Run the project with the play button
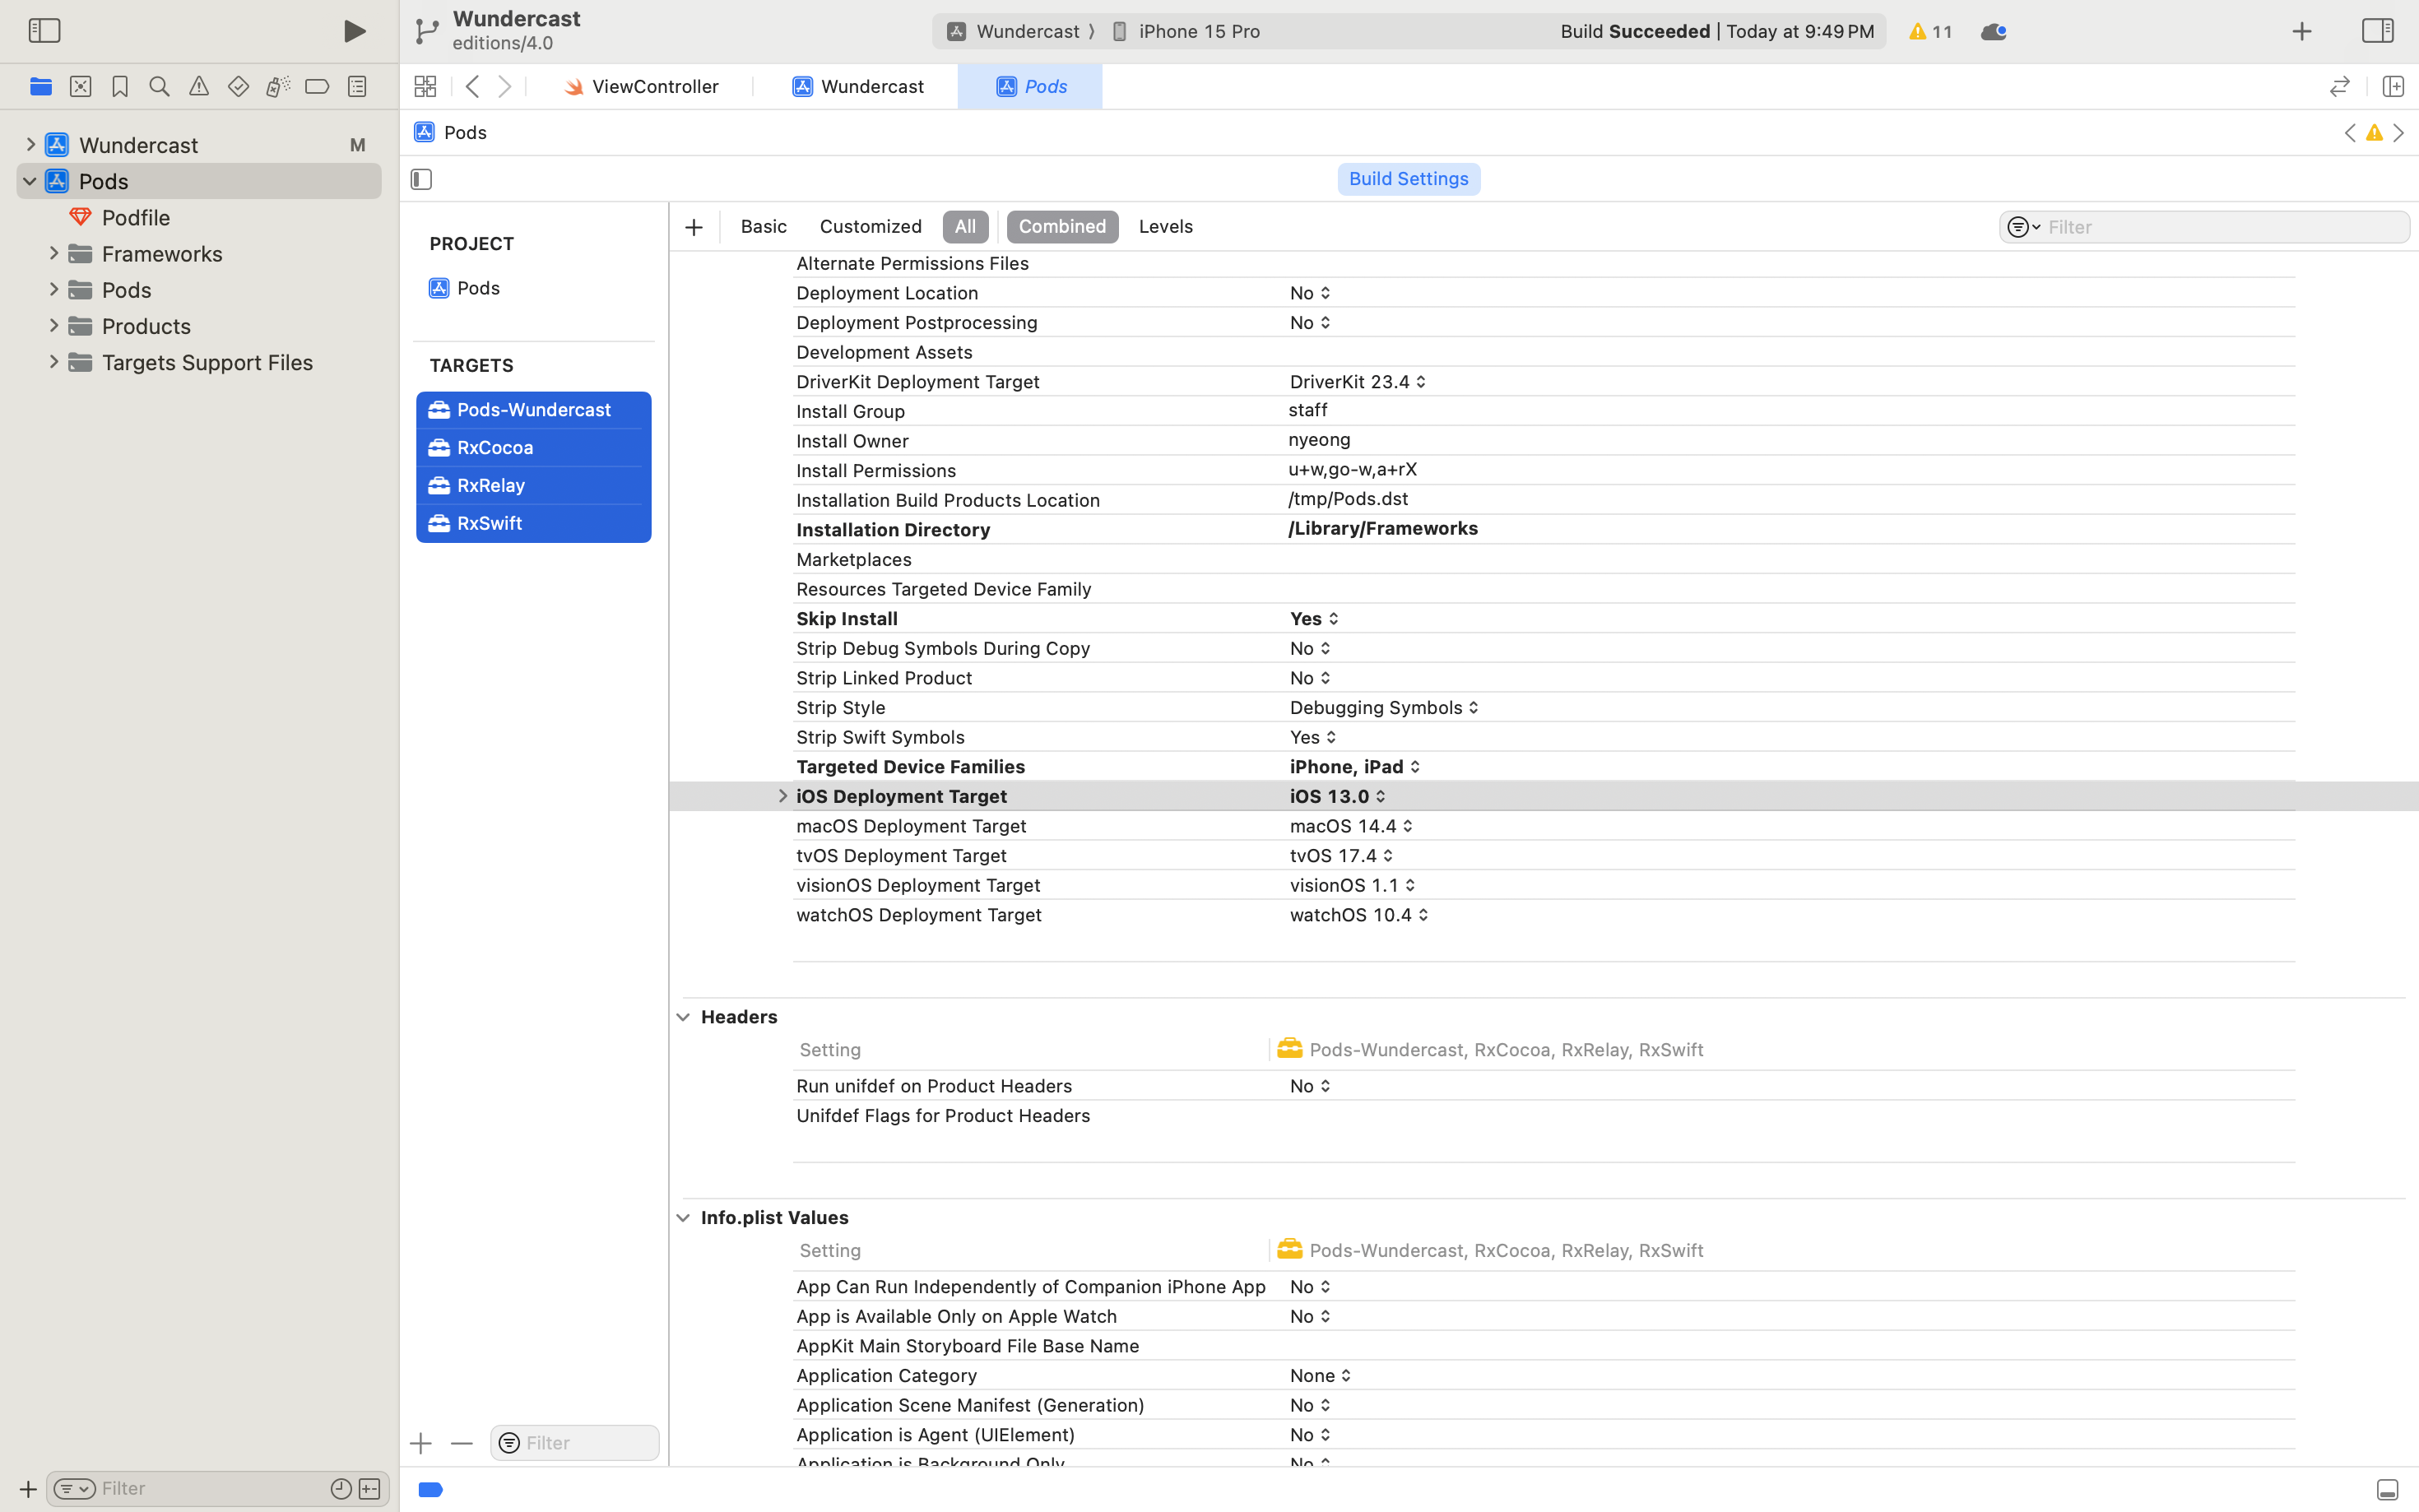The width and height of the screenshot is (2419, 1512). click(x=354, y=31)
